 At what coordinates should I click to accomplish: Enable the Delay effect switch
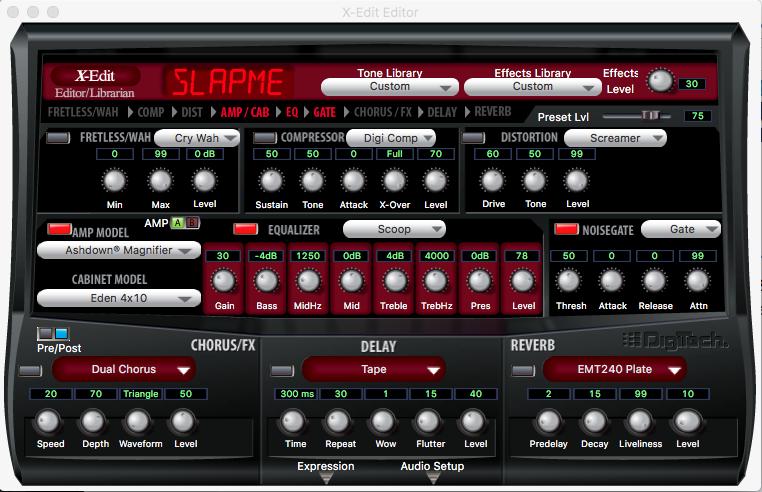pos(282,371)
